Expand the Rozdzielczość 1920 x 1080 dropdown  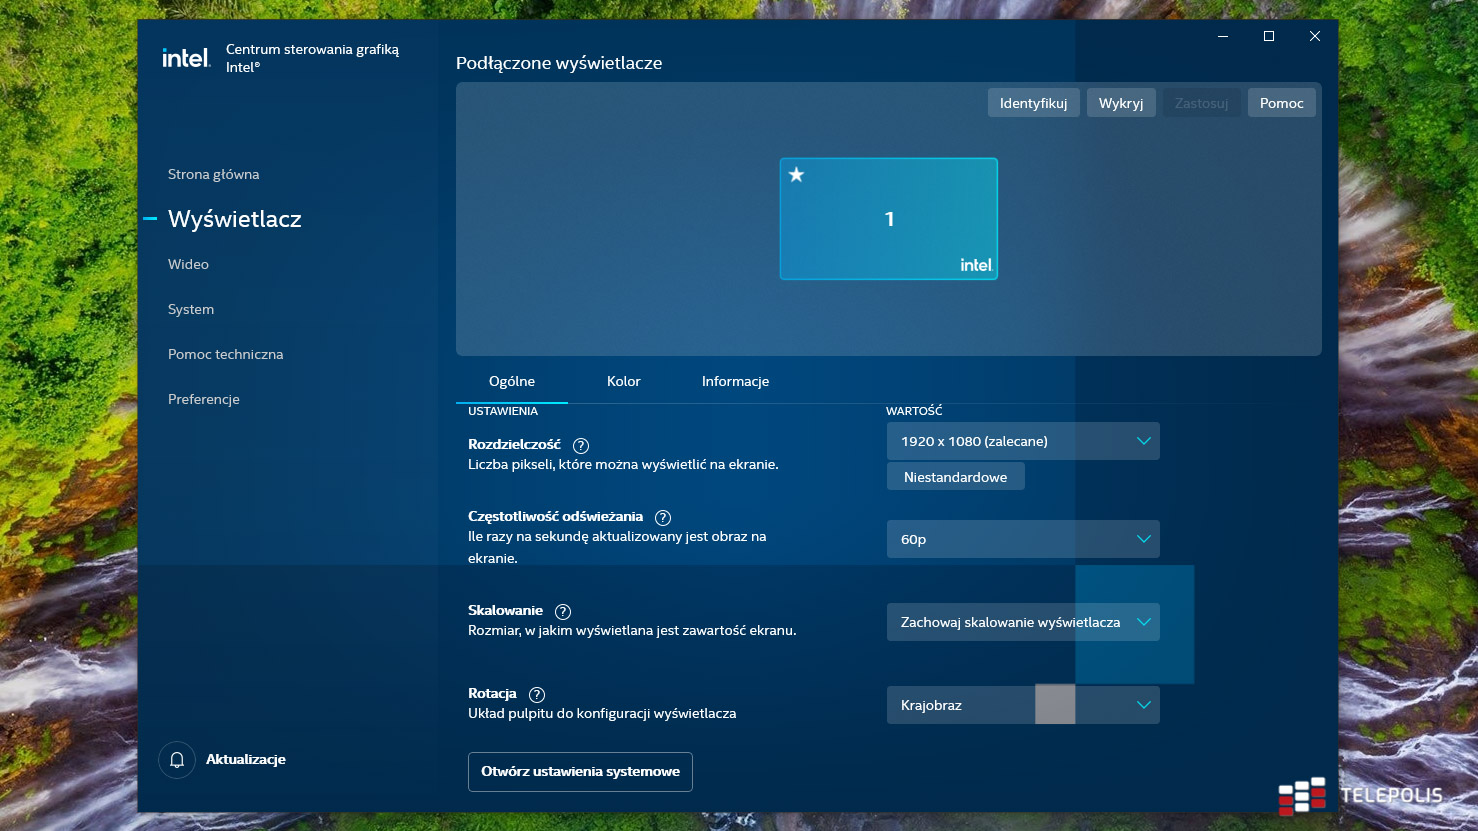click(x=1022, y=441)
